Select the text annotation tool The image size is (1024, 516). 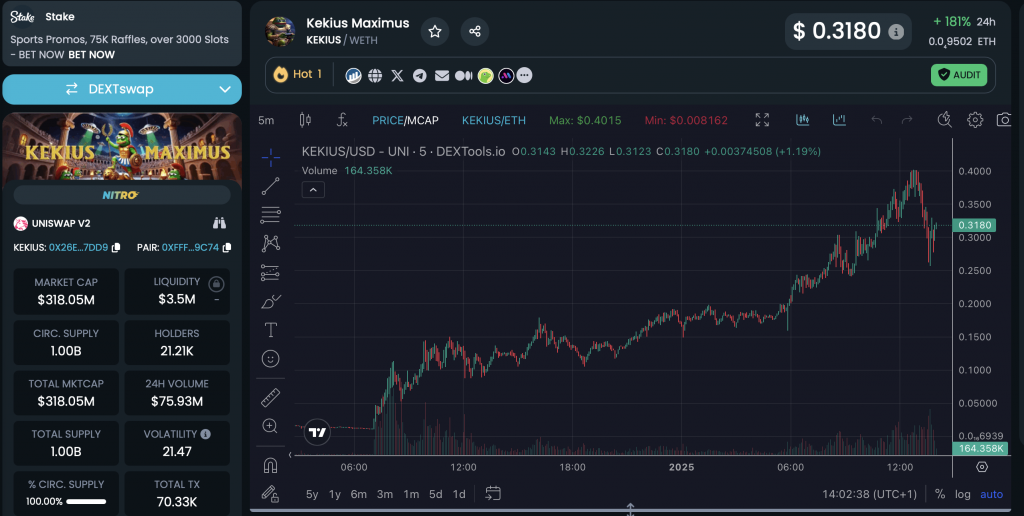coord(270,331)
